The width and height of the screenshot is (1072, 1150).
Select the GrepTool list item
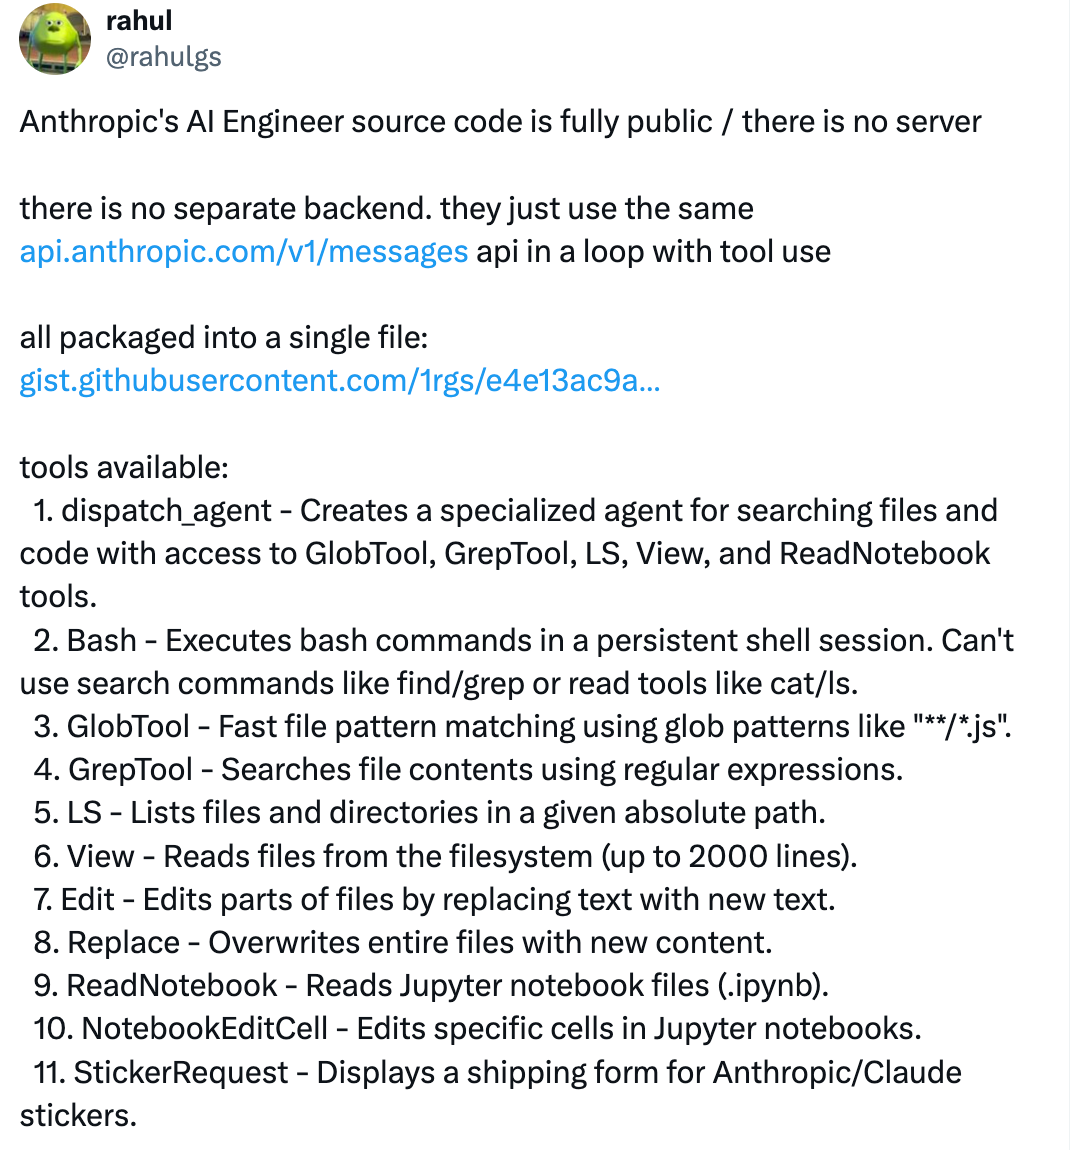[x=468, y=770]
